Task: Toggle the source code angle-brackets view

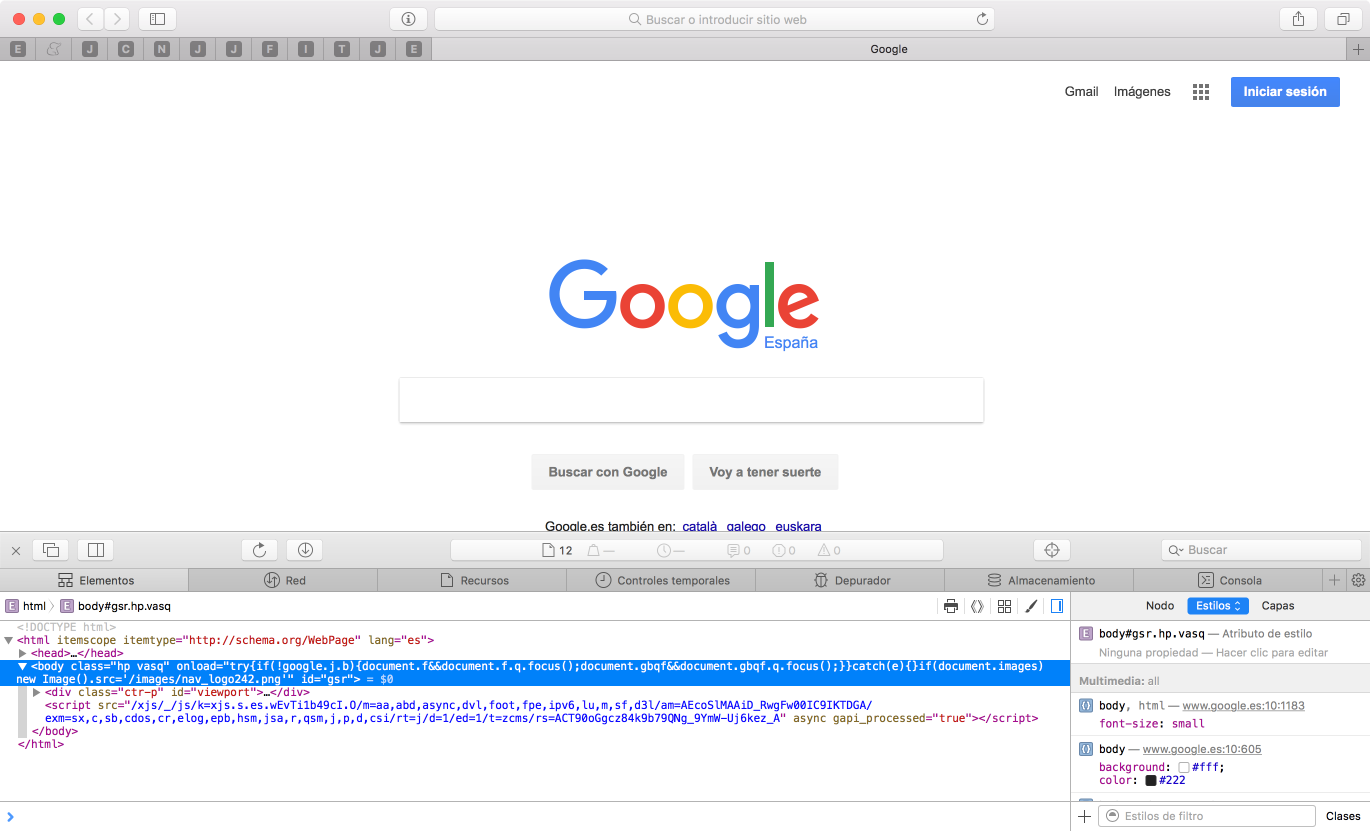Action: tap(977, 606)
